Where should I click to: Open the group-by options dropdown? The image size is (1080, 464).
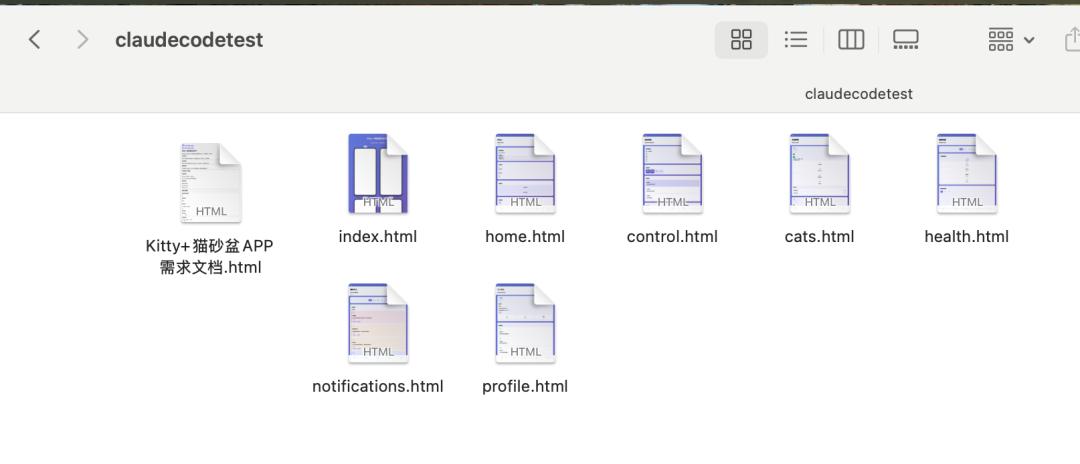1011,40
